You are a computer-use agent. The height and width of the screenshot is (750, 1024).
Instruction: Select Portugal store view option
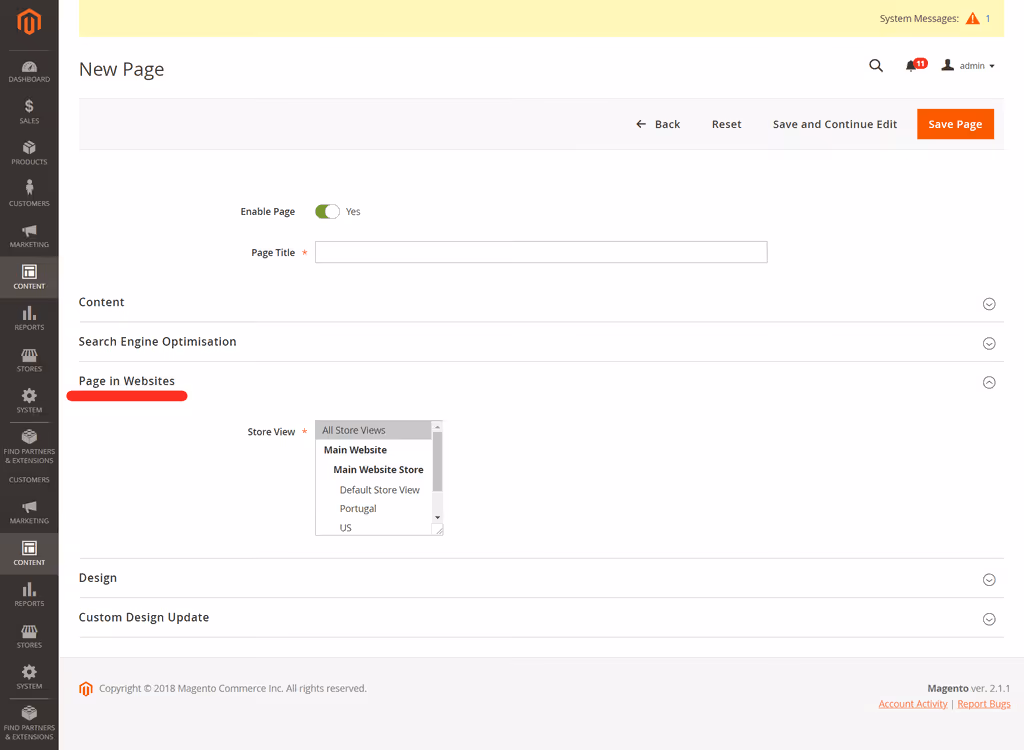click(358, 508)
